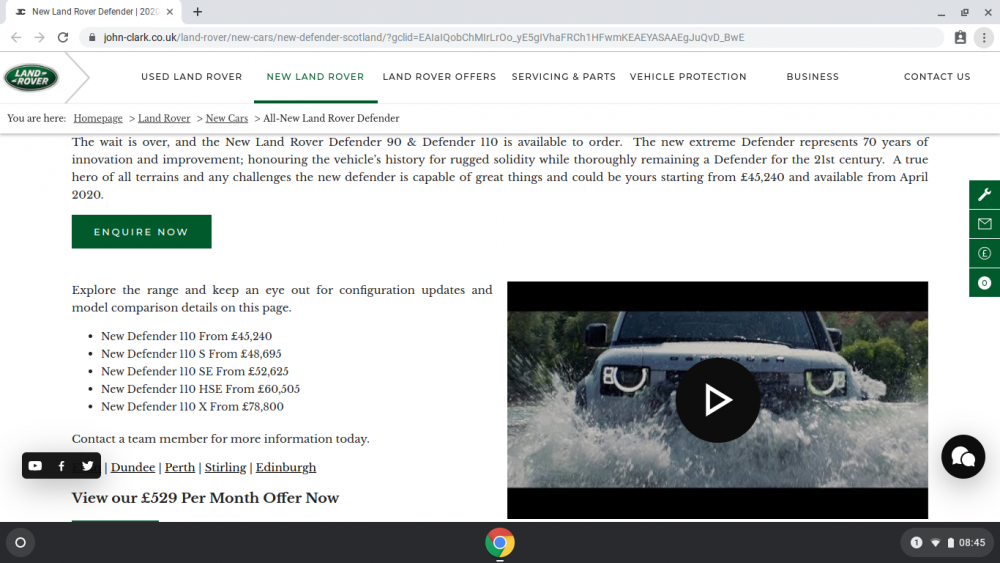Click Chrome icon in the shelf
Screen dimensions: 1000x563
point(500,543)
